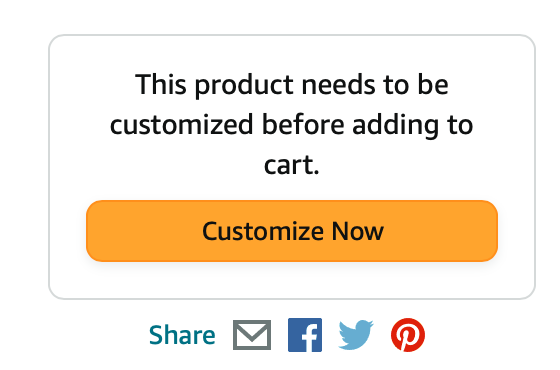This screenshot has width=560, height=370.
Task: Pin this product on Pinterest
Action: tap(408, 335)
